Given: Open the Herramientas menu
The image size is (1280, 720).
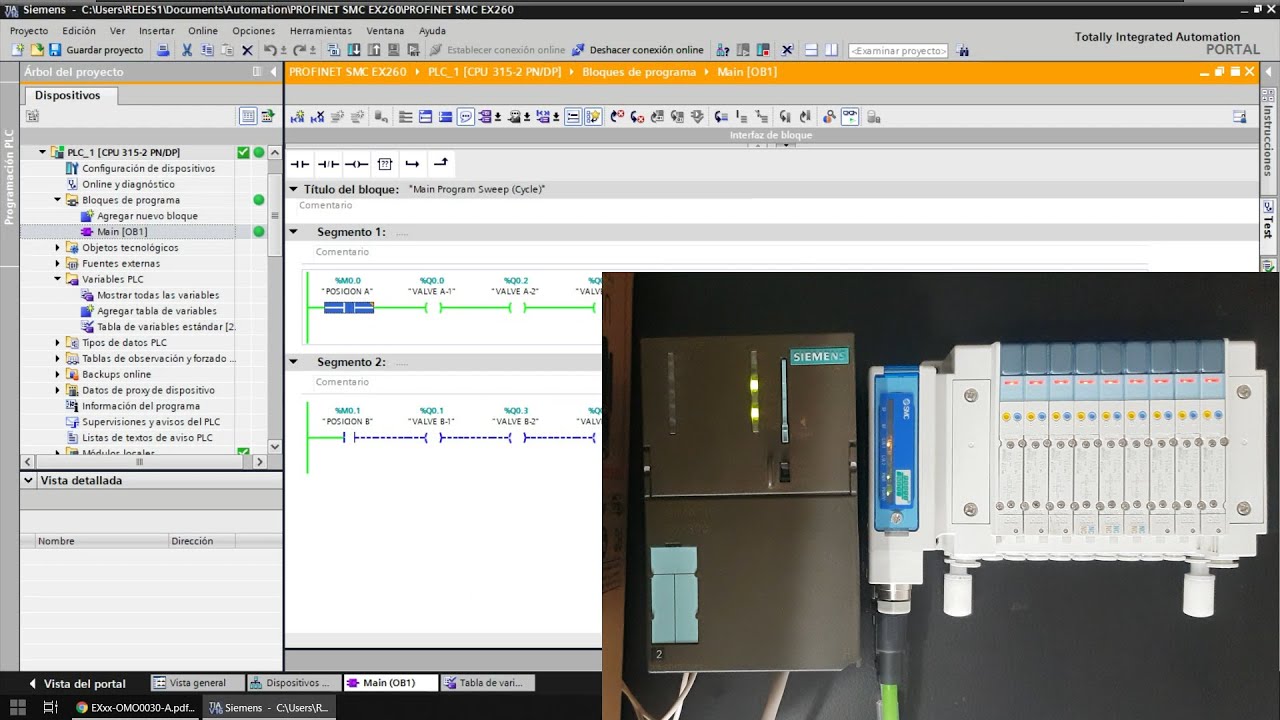Looking at the screenshot, I should 320,31.
